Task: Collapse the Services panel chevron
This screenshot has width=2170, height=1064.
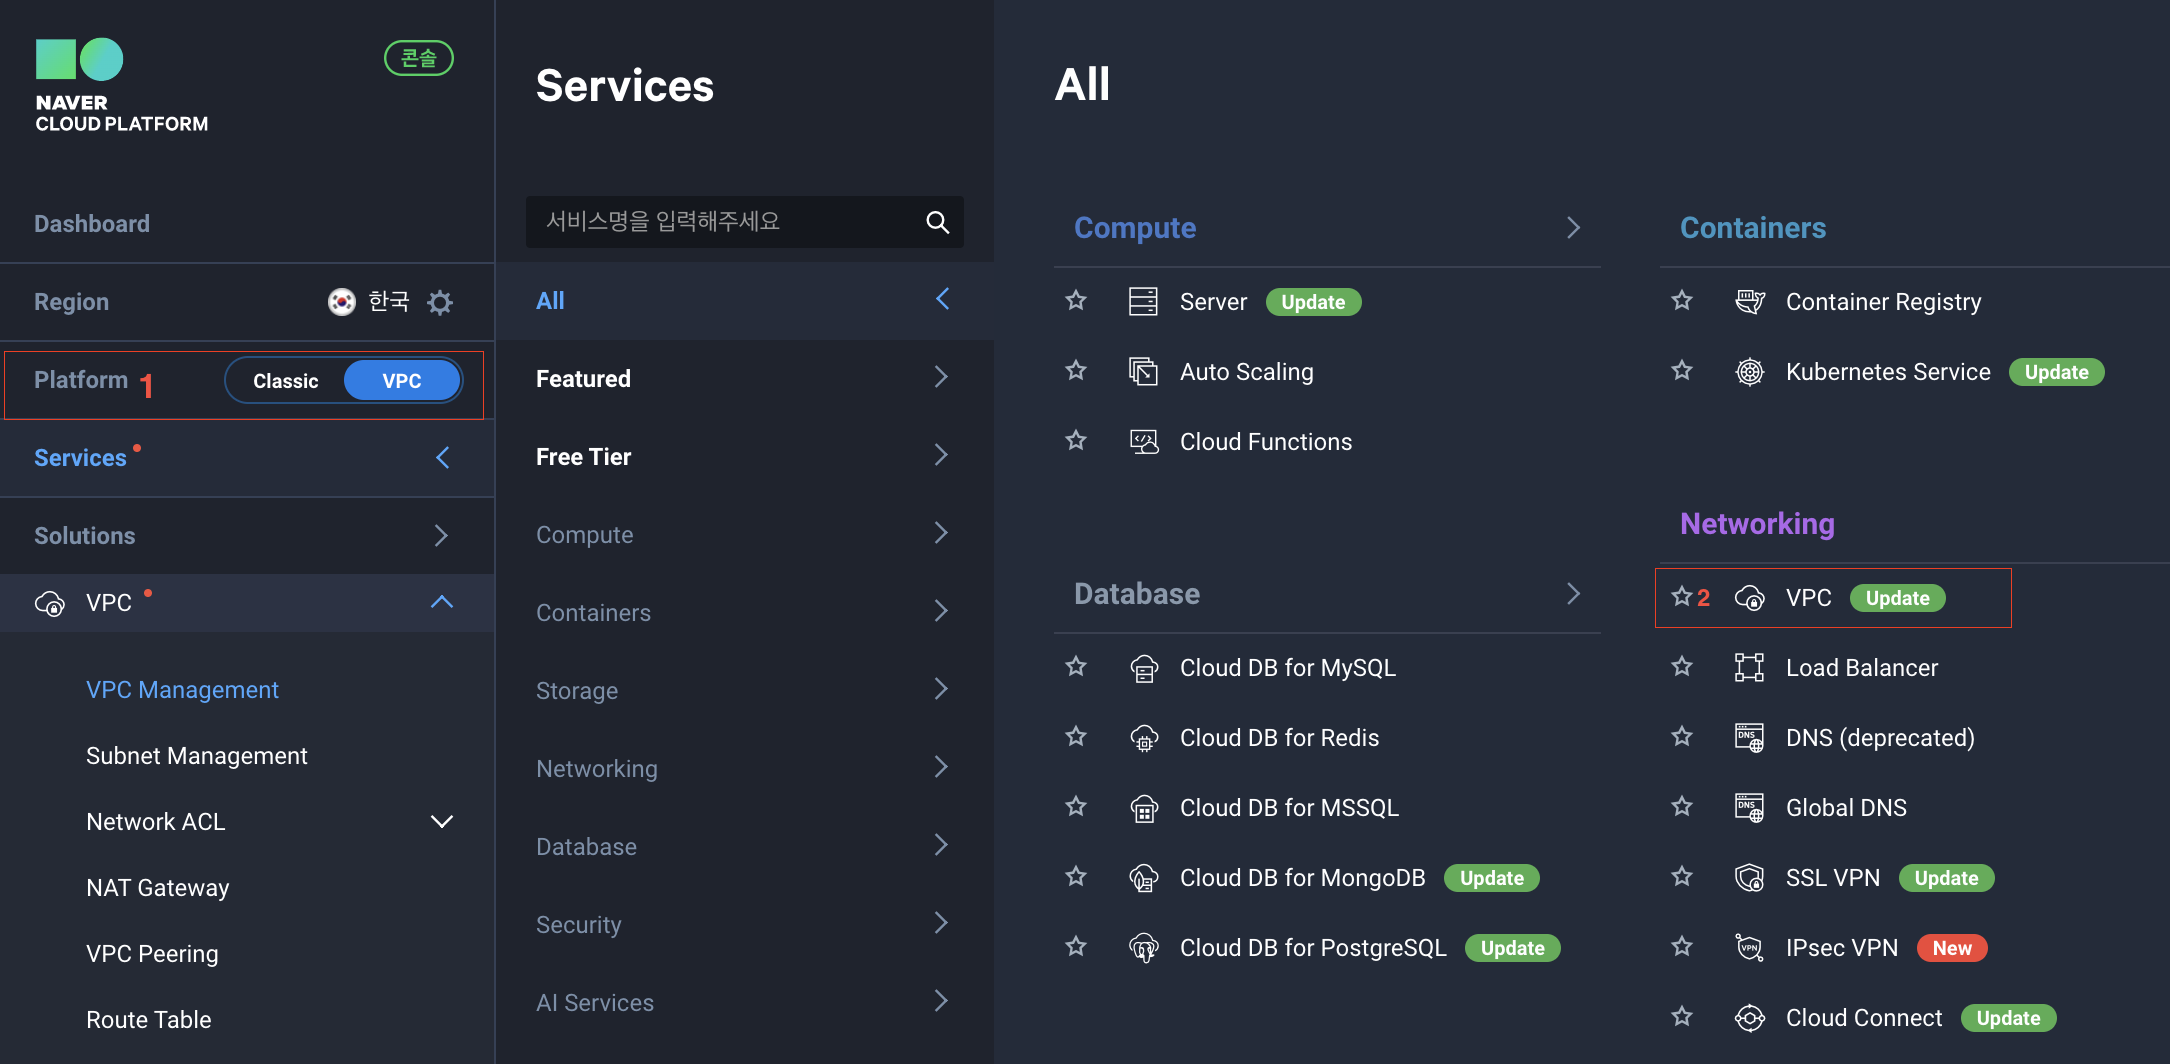Action: click(442, 458)
